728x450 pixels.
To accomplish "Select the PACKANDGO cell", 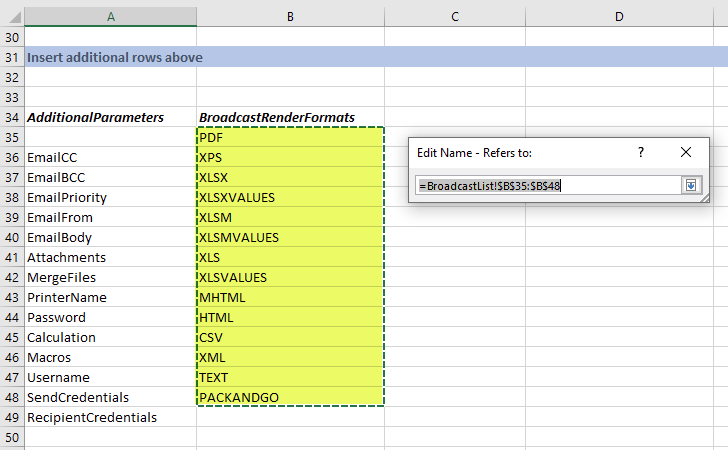I will click(x=290, y=397).
